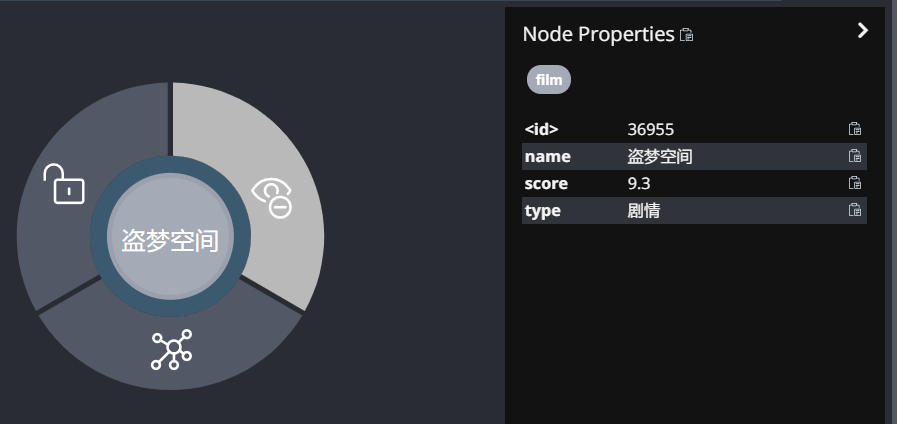Click the score value 9.3

(x=638, y=184)
